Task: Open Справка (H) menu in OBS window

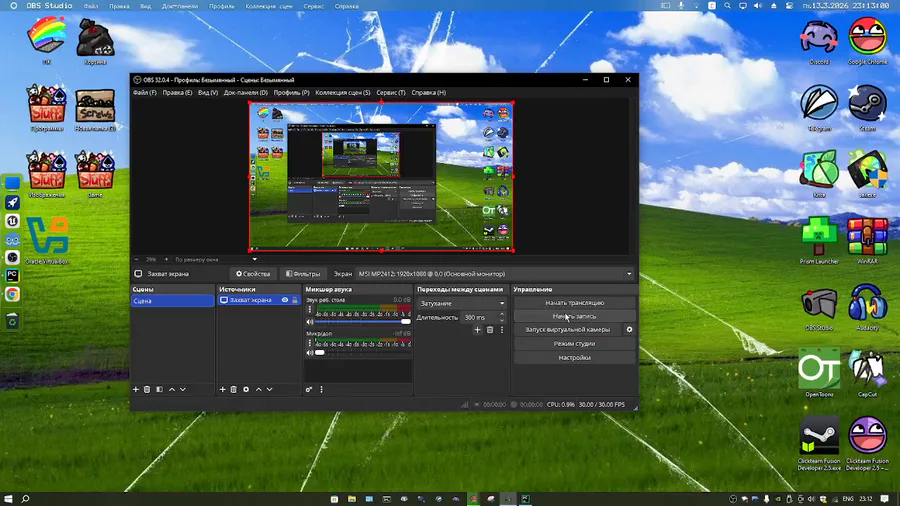Action: 429,92
